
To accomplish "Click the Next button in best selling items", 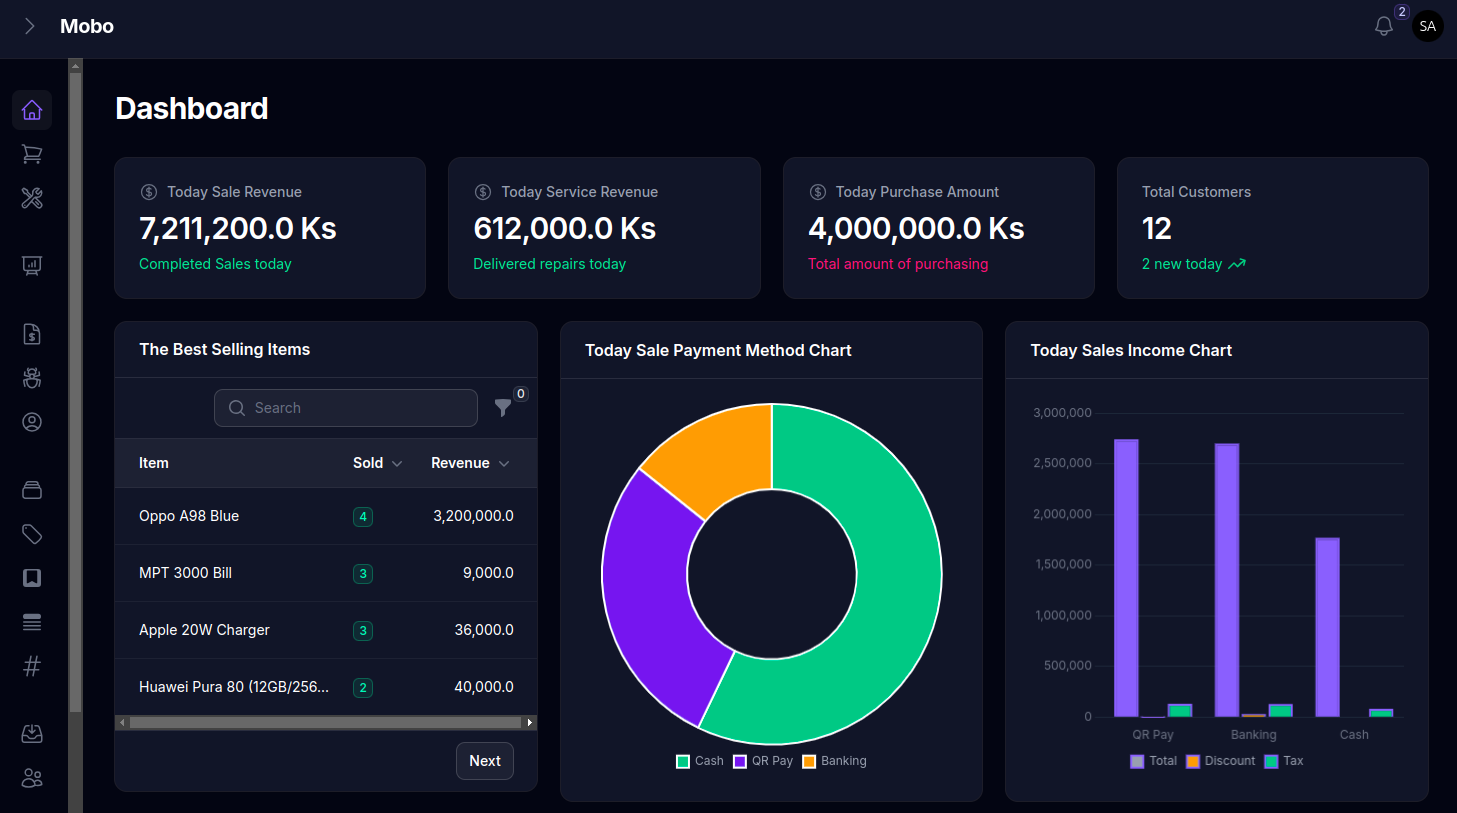I will click(484, 760).
